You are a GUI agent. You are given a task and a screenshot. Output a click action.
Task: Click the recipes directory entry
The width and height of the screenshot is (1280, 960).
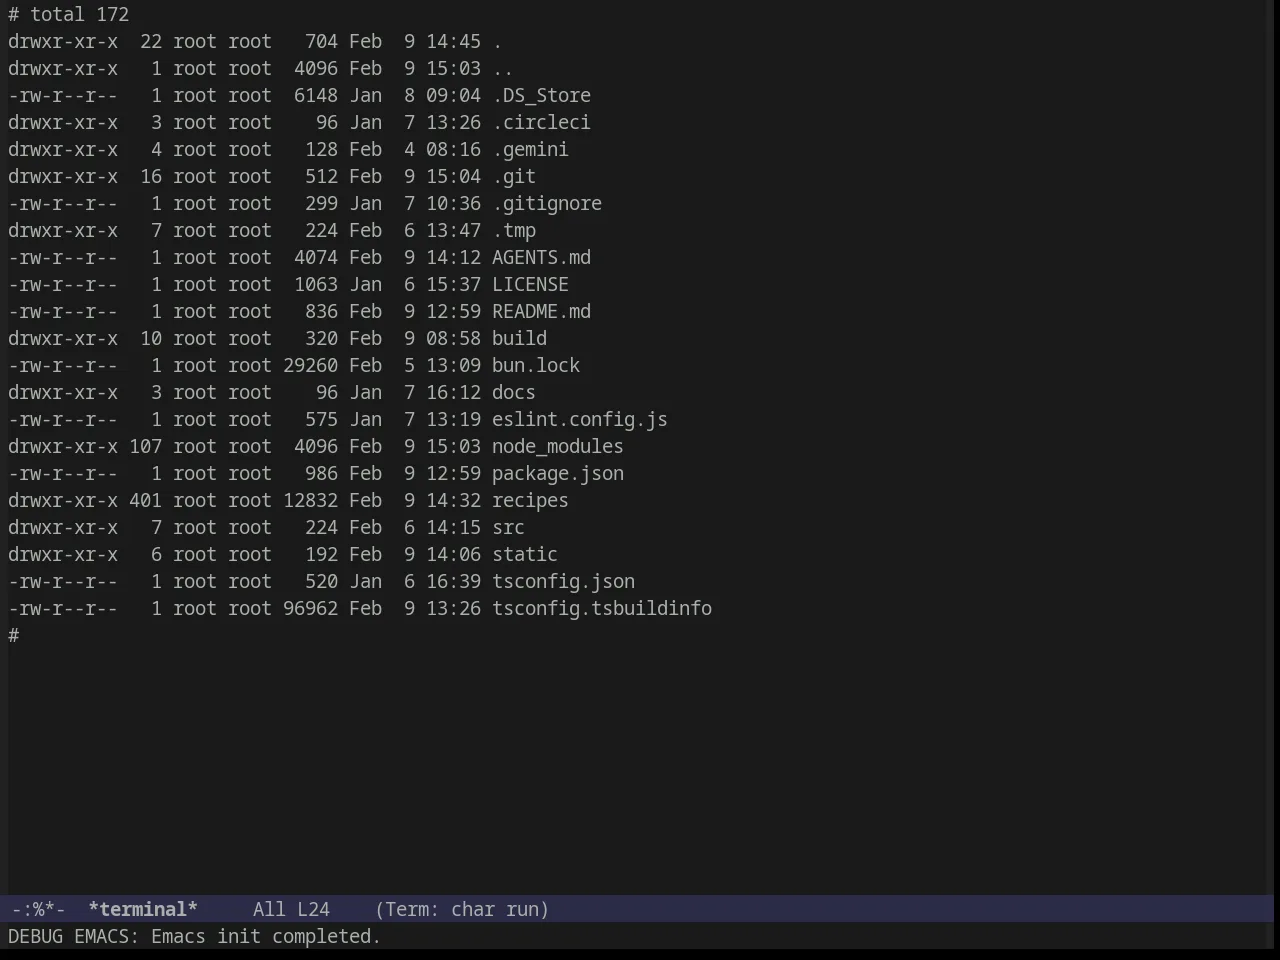(530, 501)
